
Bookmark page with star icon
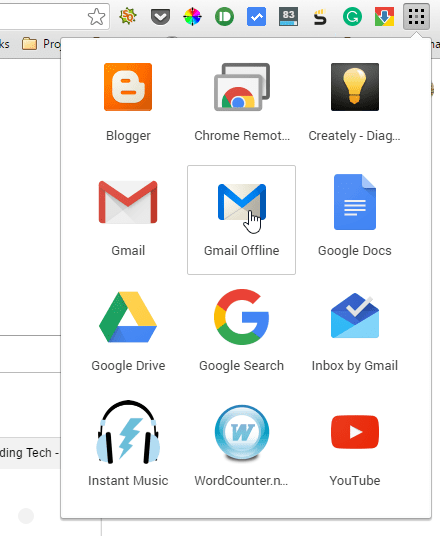[96, 16]
